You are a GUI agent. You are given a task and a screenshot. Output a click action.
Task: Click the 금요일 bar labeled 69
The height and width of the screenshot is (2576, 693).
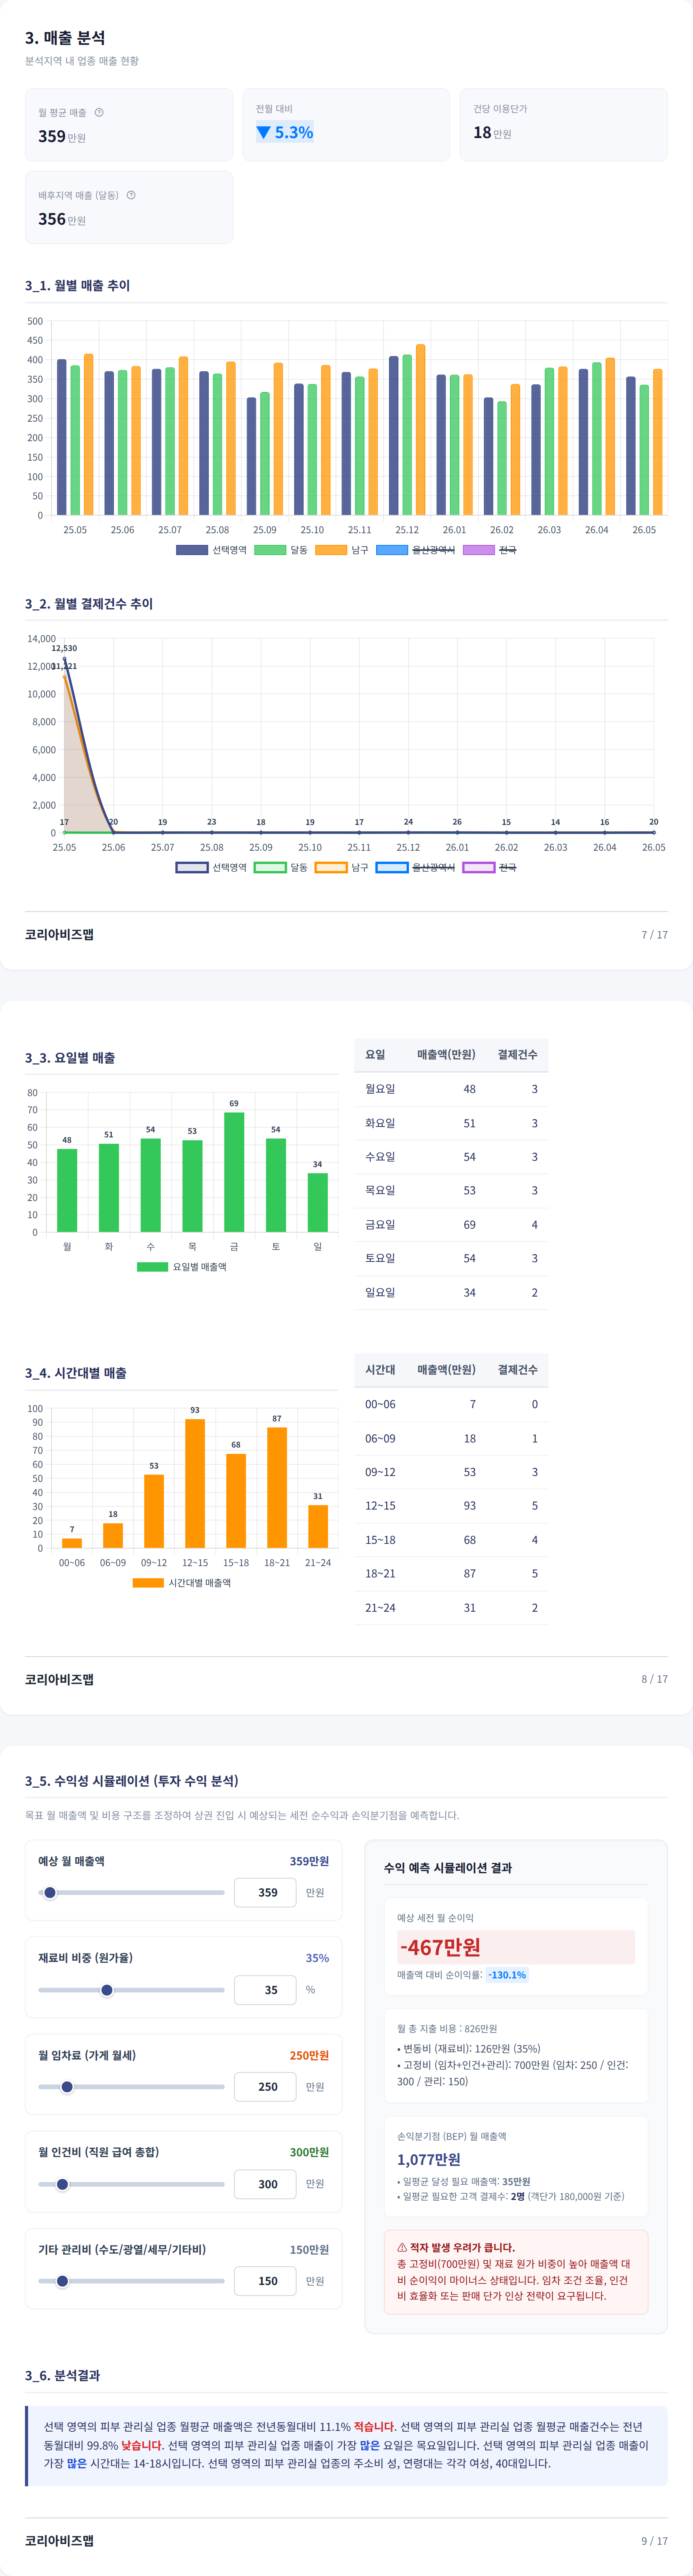[234, 1172]
